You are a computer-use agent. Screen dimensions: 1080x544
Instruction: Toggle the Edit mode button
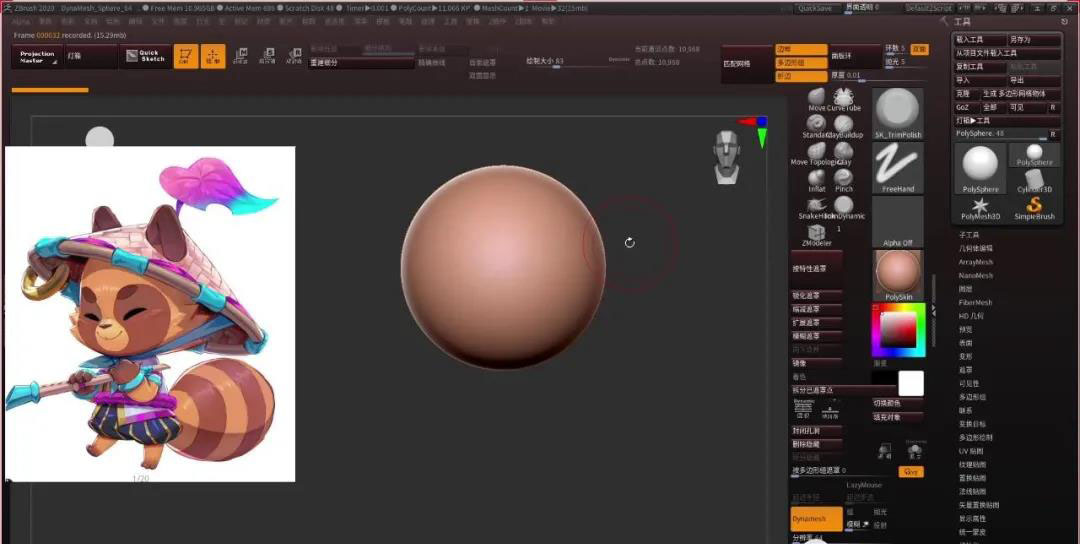click(x=185, y=56)
